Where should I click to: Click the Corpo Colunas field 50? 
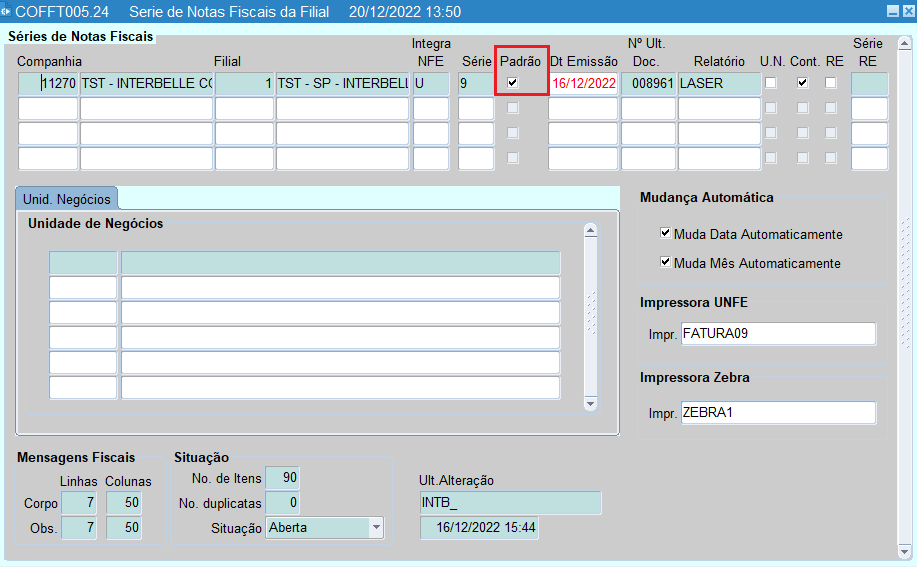pyautogui.click(x=123, y=502)
